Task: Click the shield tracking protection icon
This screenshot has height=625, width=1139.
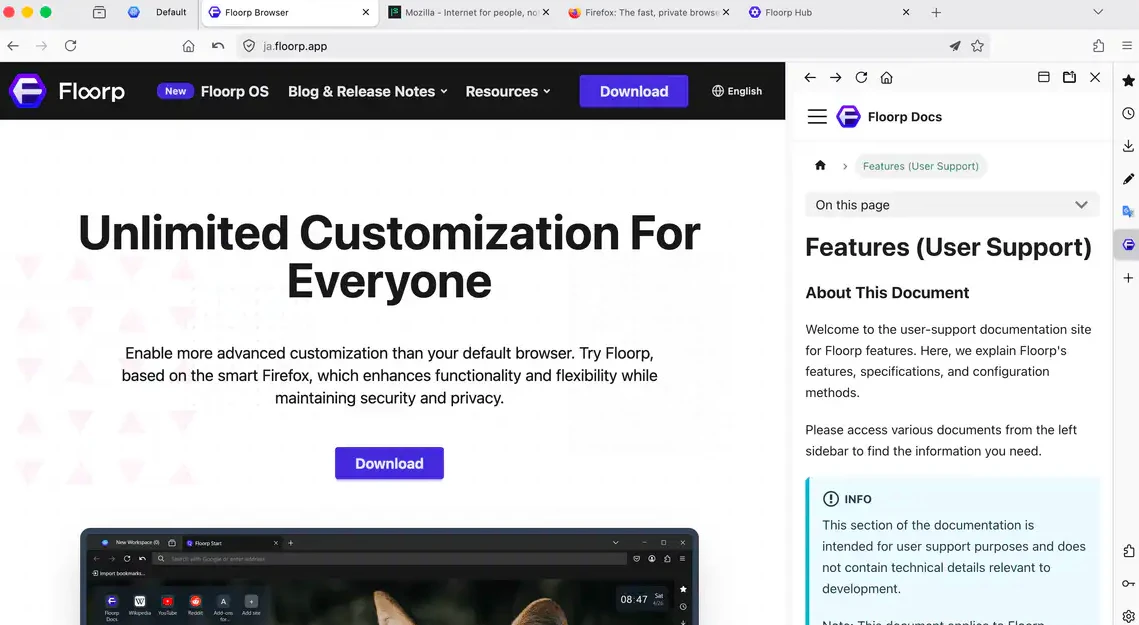Action: pyautogui.click(x=249, y=46)
